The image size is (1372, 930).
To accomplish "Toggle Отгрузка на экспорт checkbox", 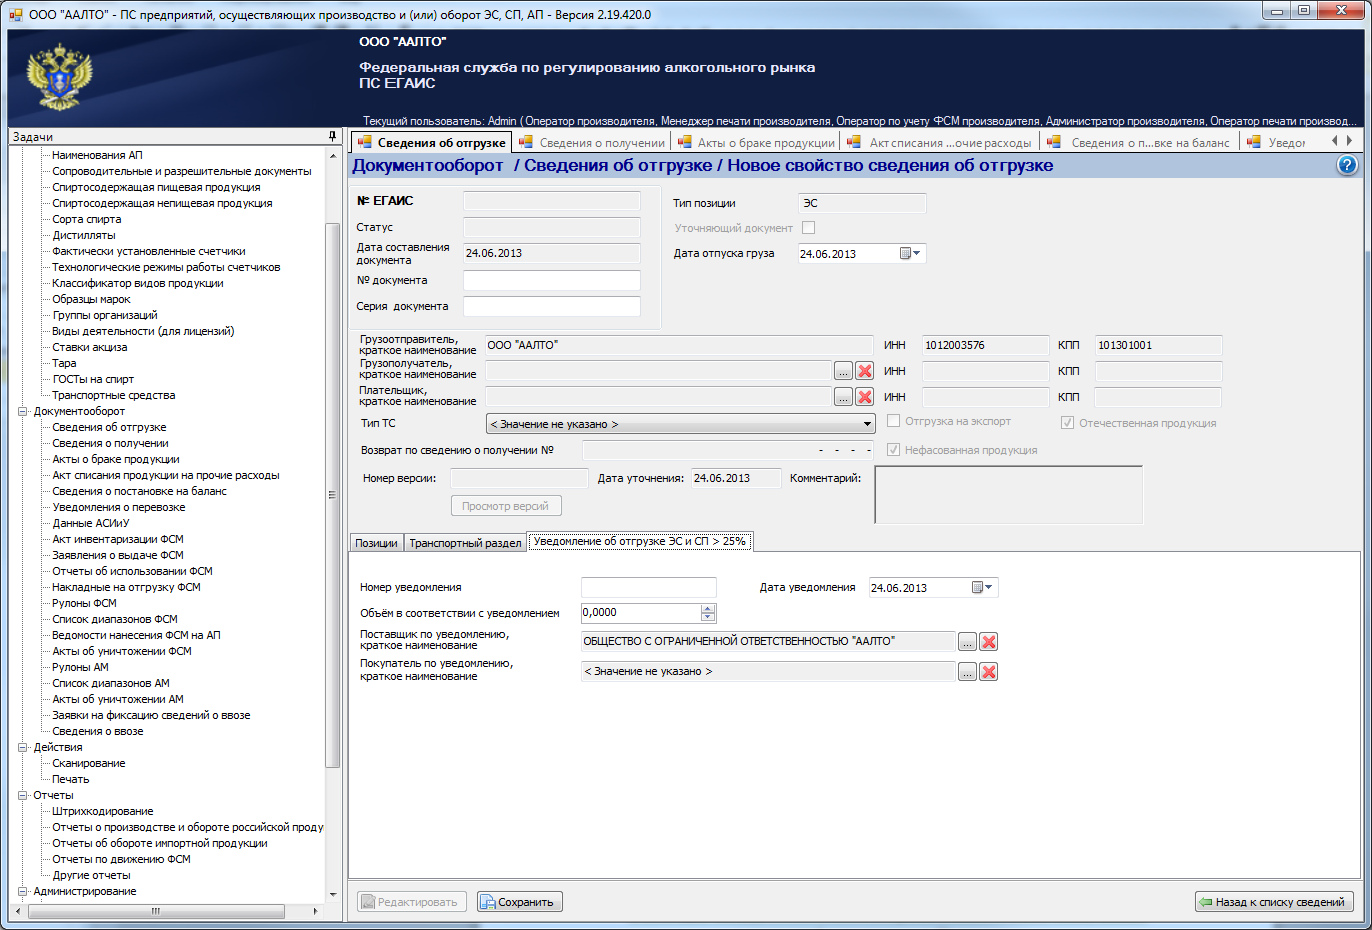I will (x=894, y=421).
